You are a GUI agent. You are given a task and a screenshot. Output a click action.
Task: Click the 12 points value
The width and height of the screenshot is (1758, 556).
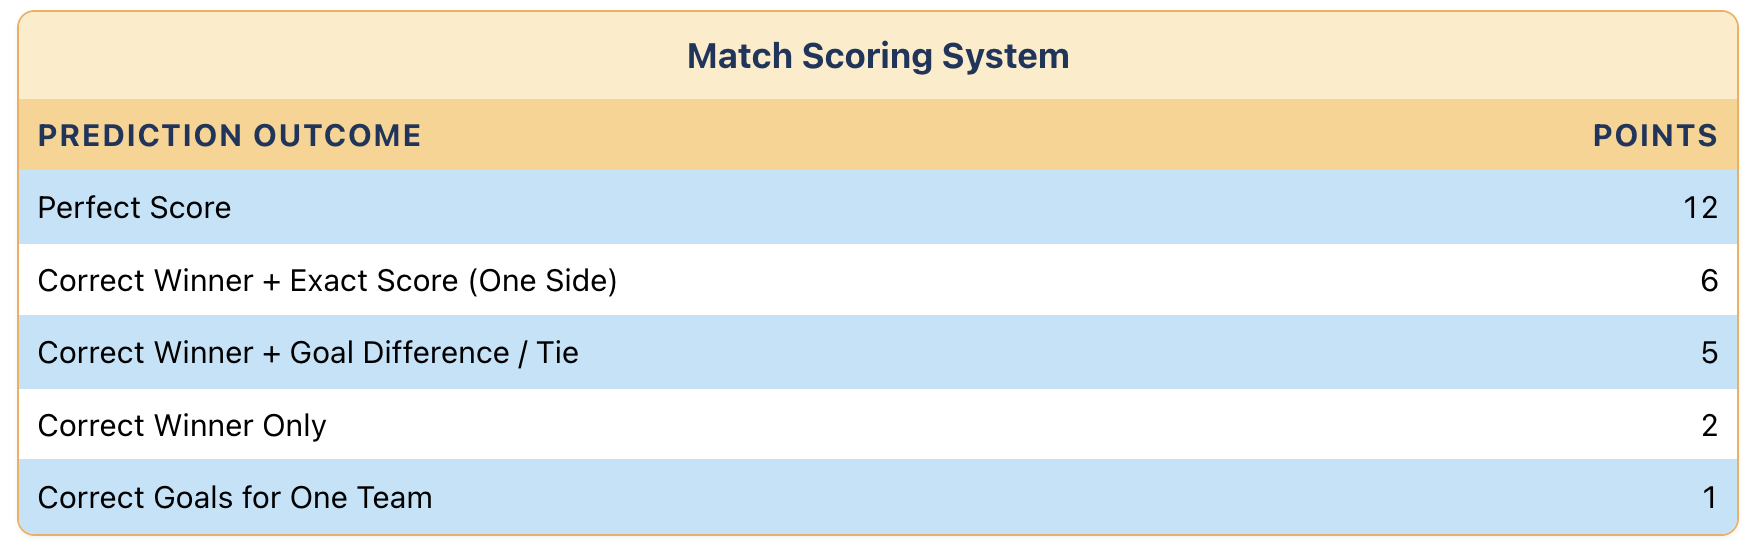coord(1700,207)
